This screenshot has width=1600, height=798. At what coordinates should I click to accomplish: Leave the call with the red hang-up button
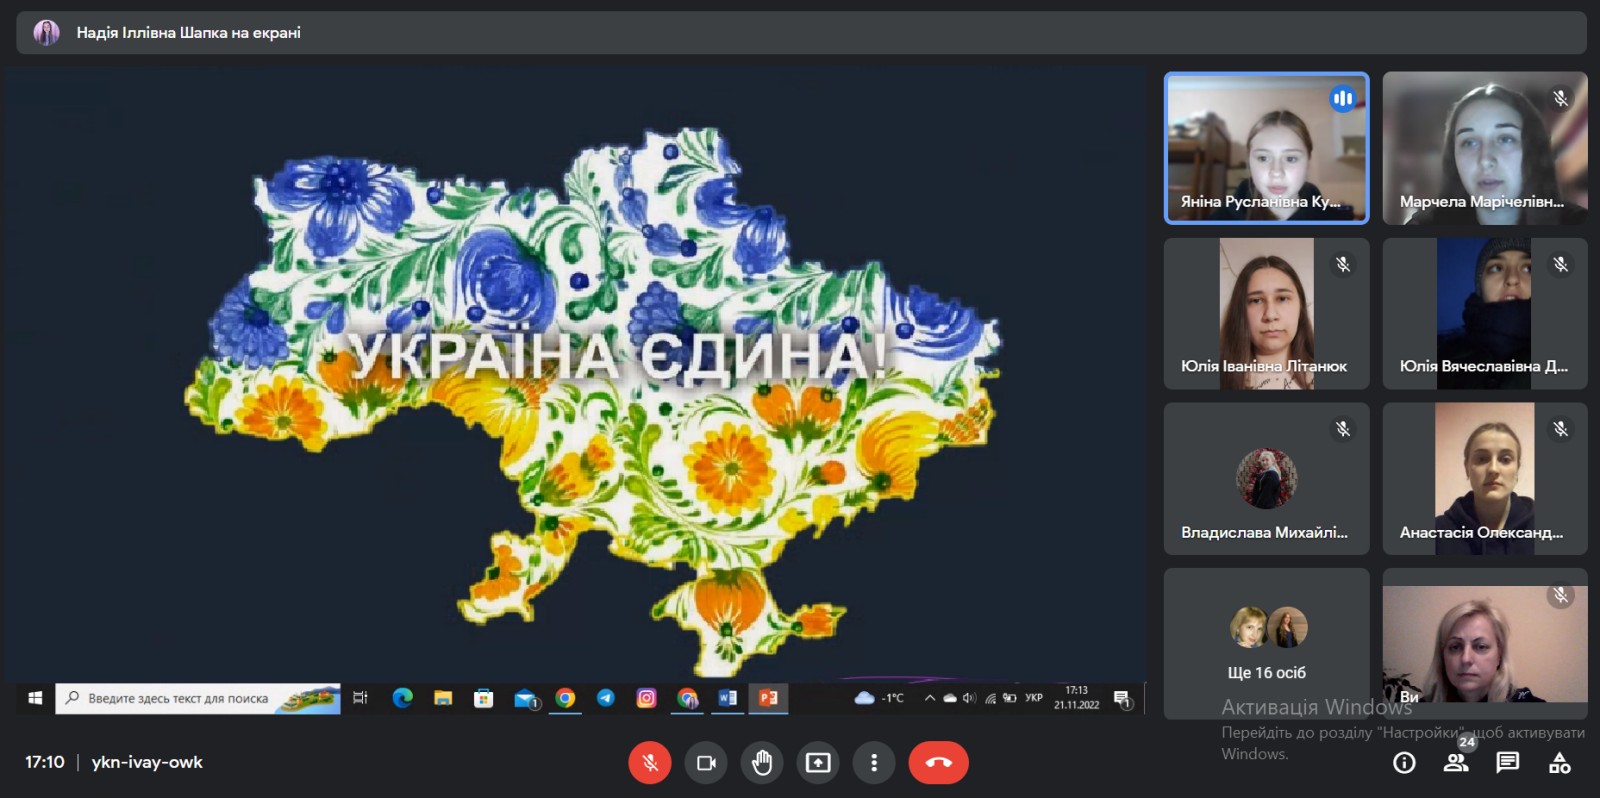pos(938,763)
